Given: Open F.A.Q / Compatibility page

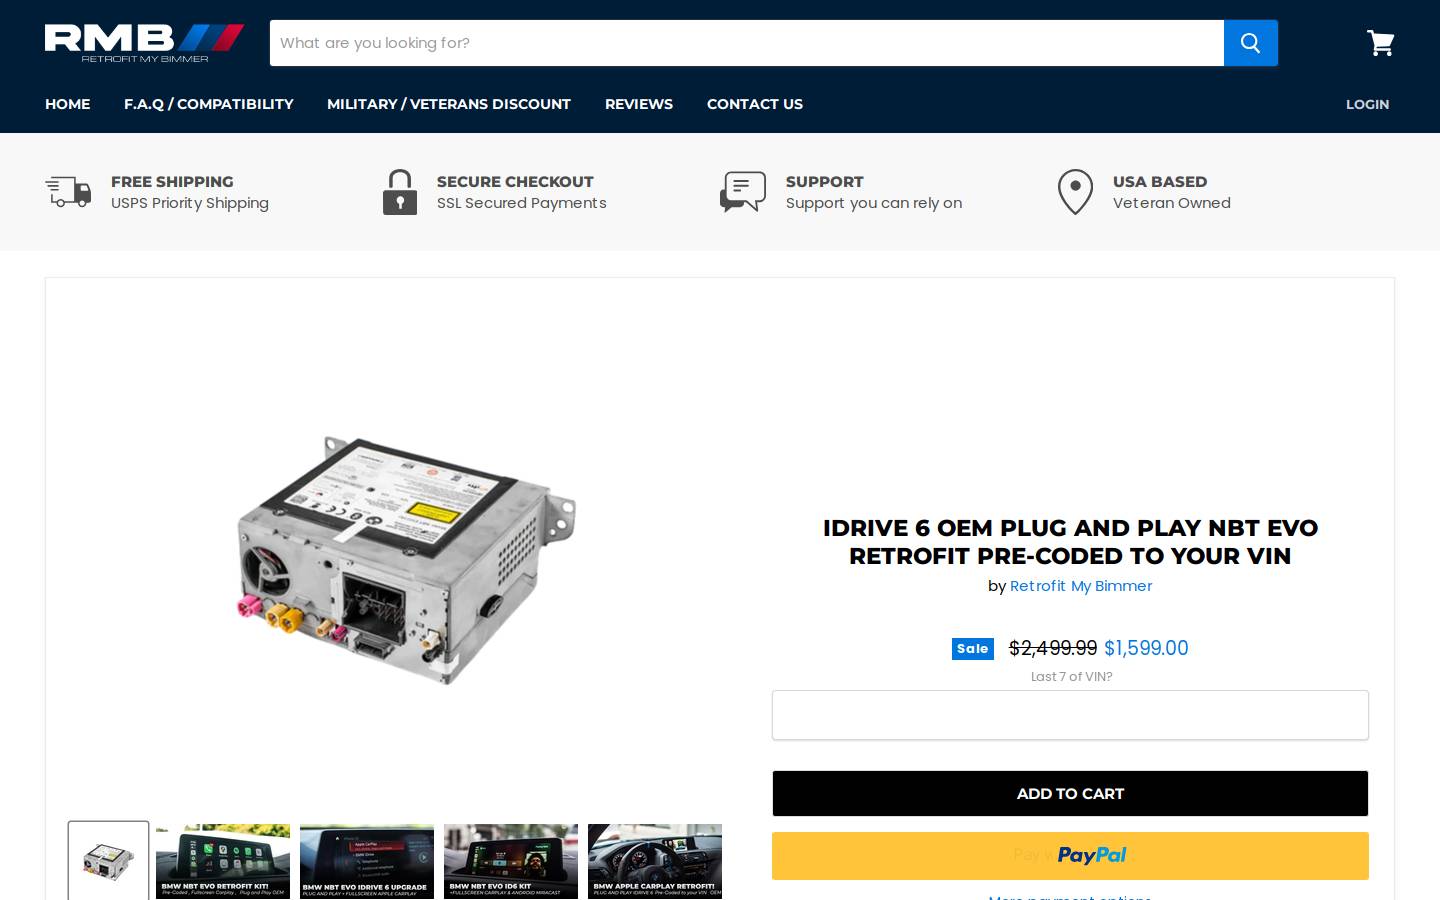Looking at the screenshot, I should point(209,104).
